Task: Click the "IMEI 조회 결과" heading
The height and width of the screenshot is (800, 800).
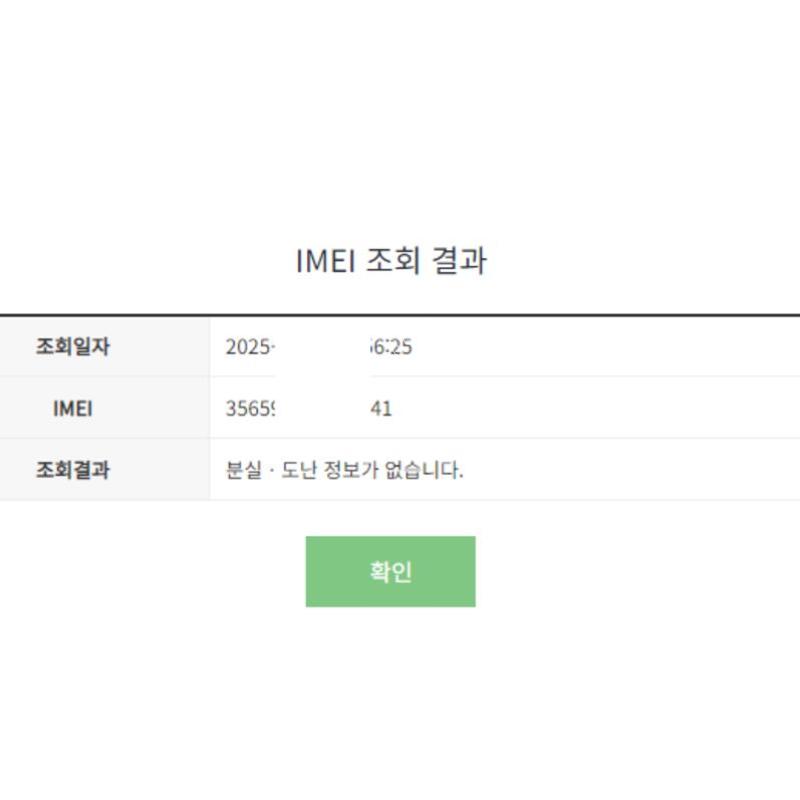Action: (x=391, y=261)
